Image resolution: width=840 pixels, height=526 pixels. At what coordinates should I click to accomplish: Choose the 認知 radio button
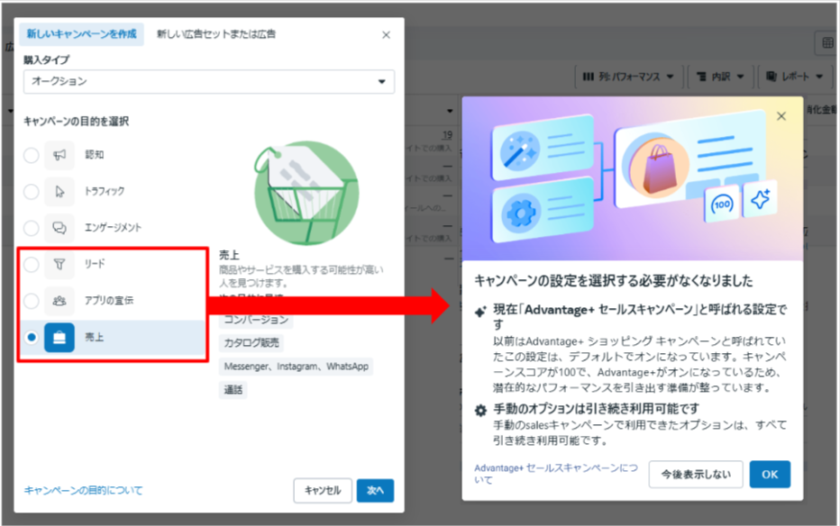point(32,155)
